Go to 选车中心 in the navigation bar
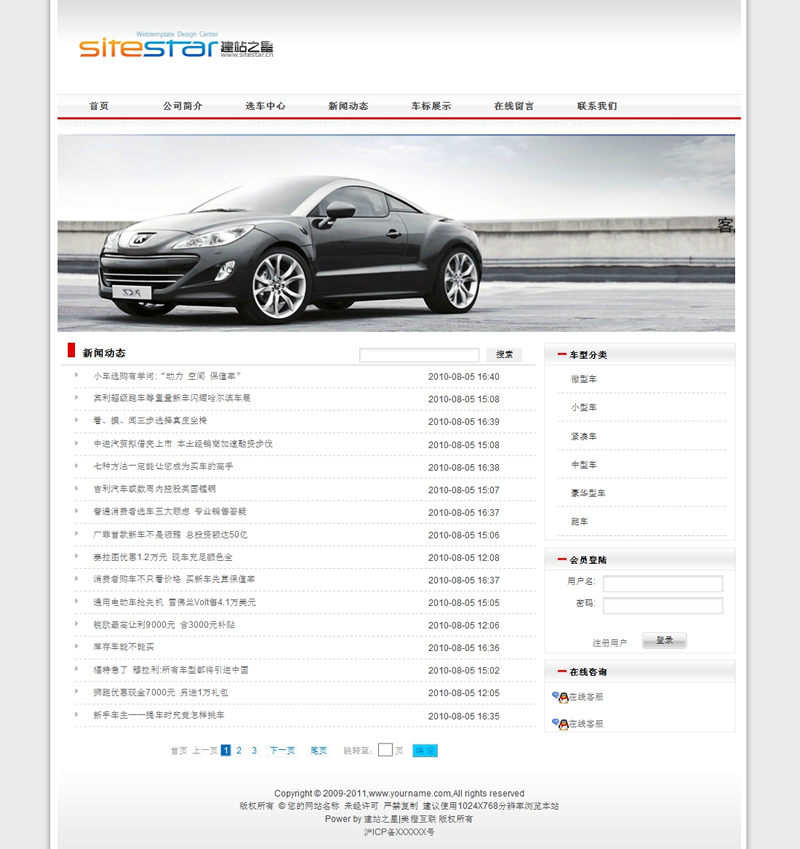 pyautogui.click(x=265, y=106)
